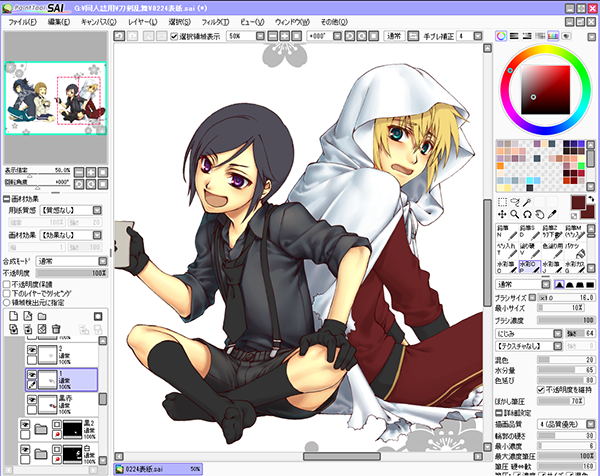Open the ファイル(F) menu
600x476 pixels.
22,22
